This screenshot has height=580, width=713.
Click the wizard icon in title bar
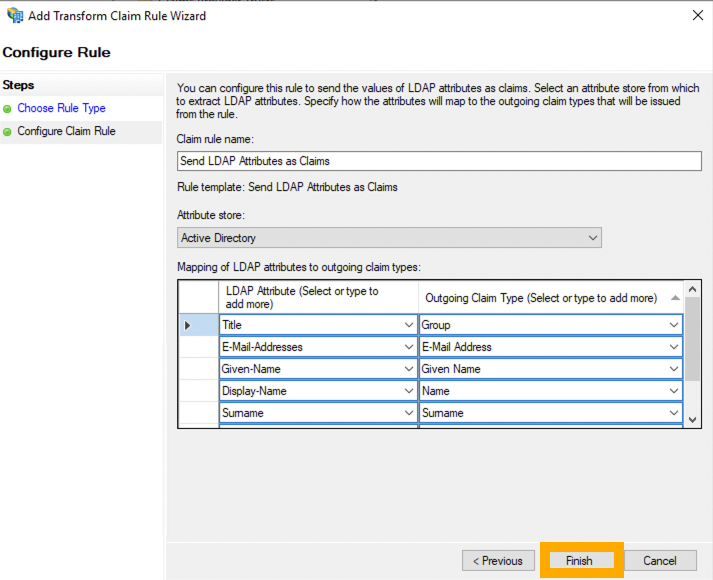[x=15, y=15]
